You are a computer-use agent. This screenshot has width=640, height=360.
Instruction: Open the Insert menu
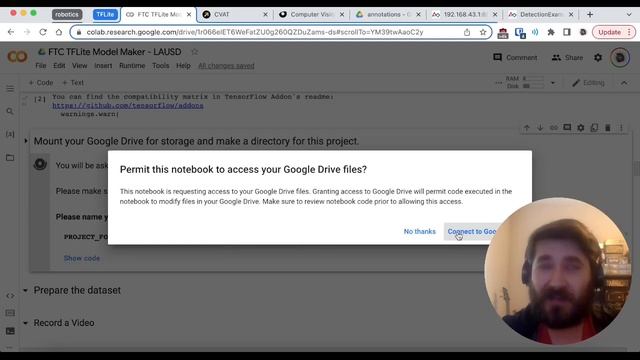(x=103, y=66)
